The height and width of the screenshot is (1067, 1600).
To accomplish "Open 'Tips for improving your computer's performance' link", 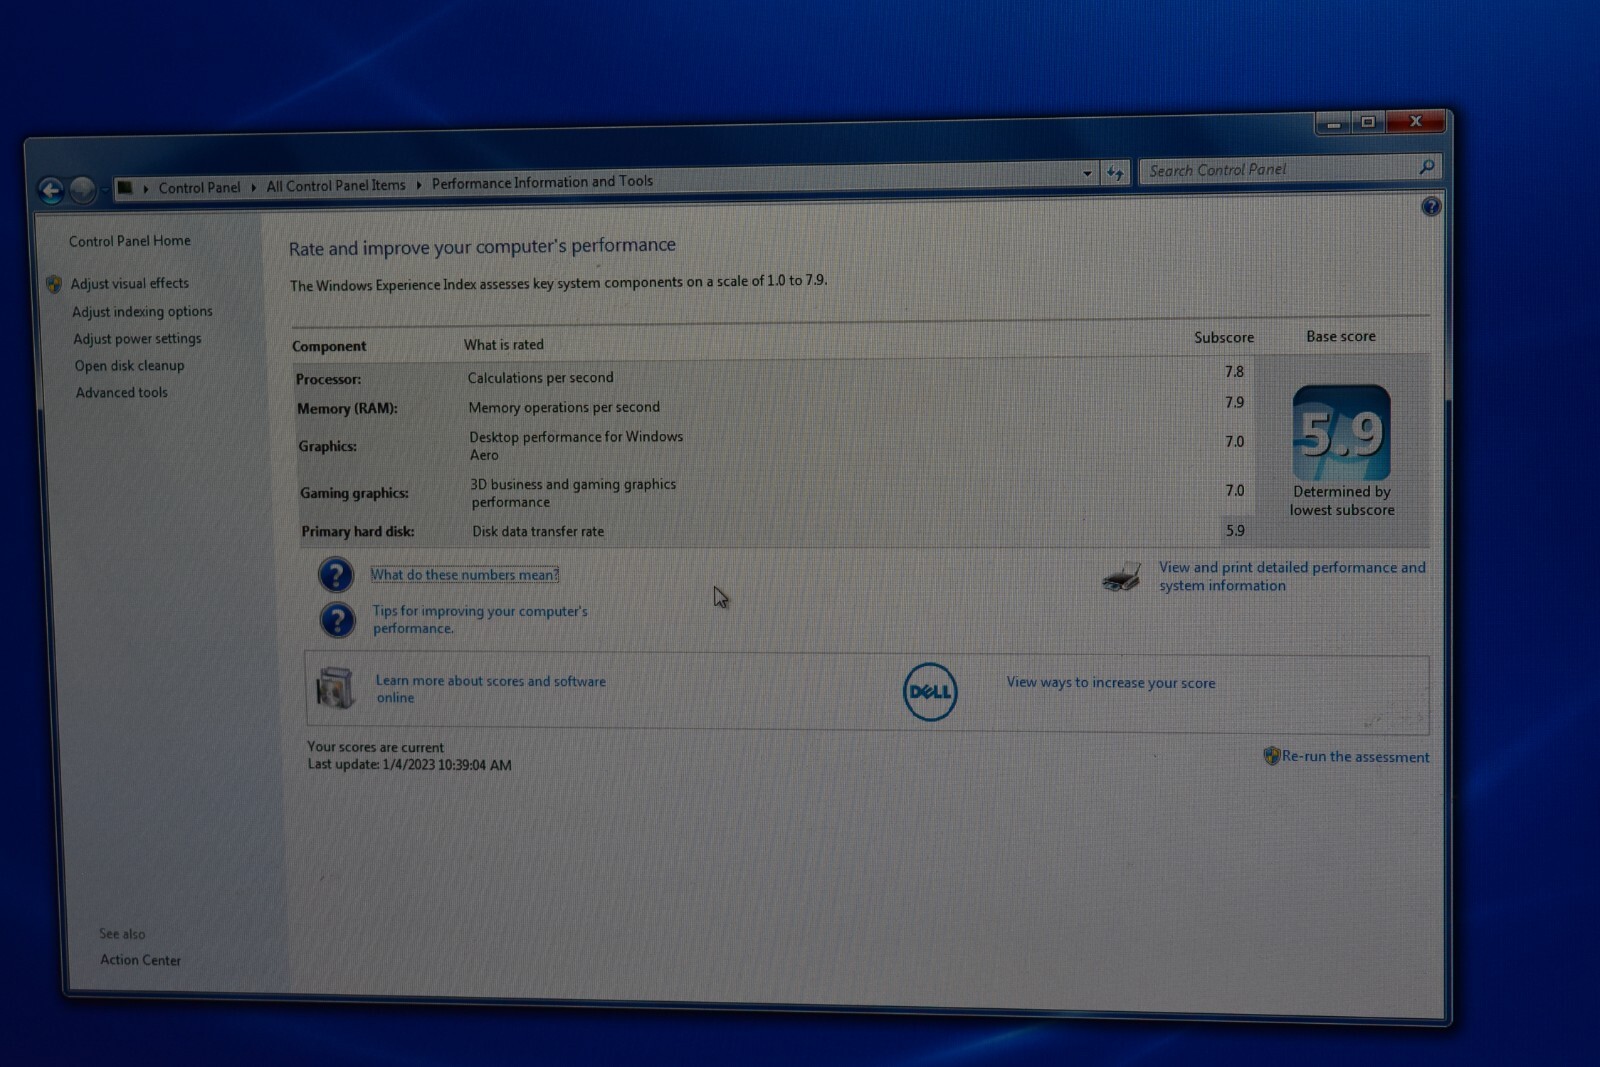I will point(480,620).
